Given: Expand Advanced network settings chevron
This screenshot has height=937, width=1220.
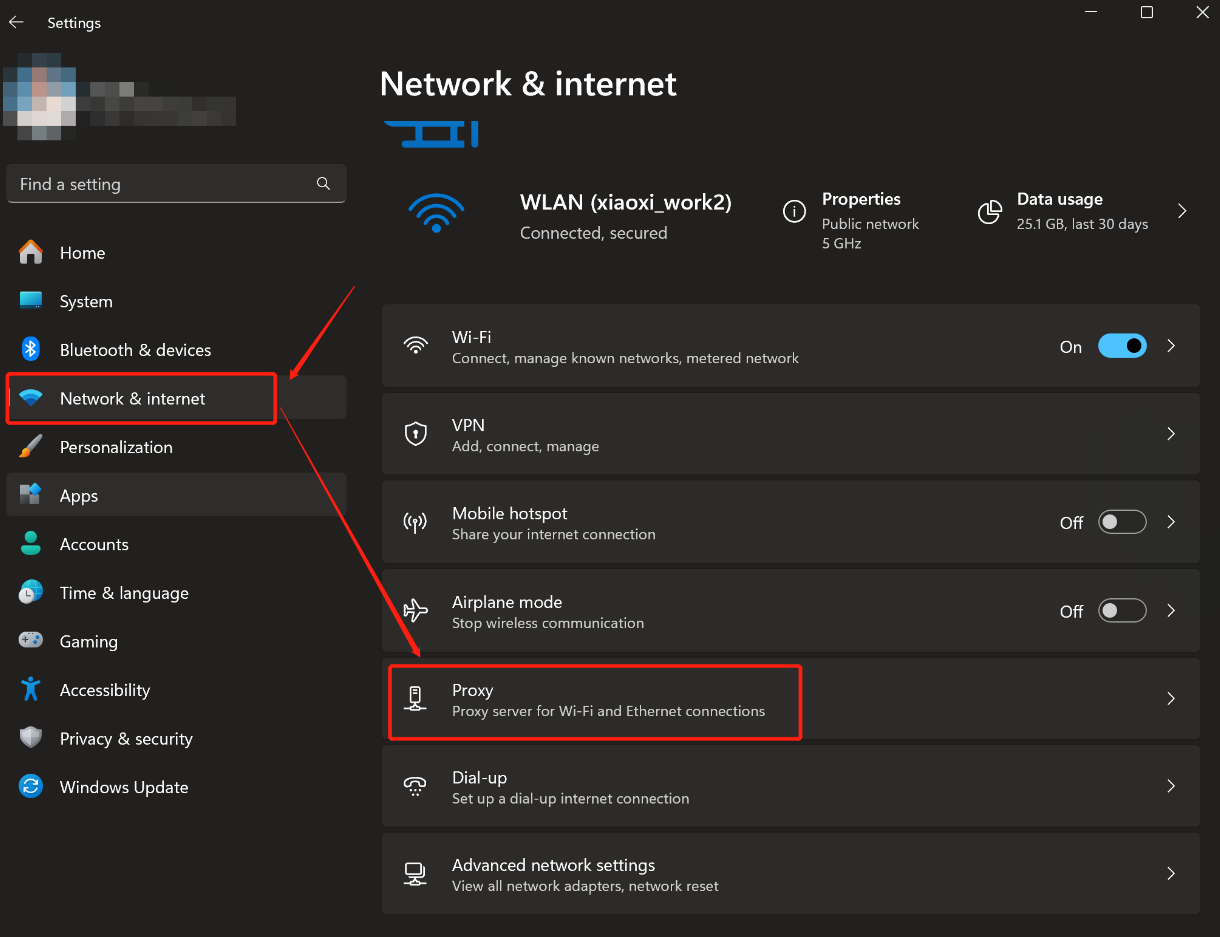Looking at the screenshot, I should (1171, 873).
